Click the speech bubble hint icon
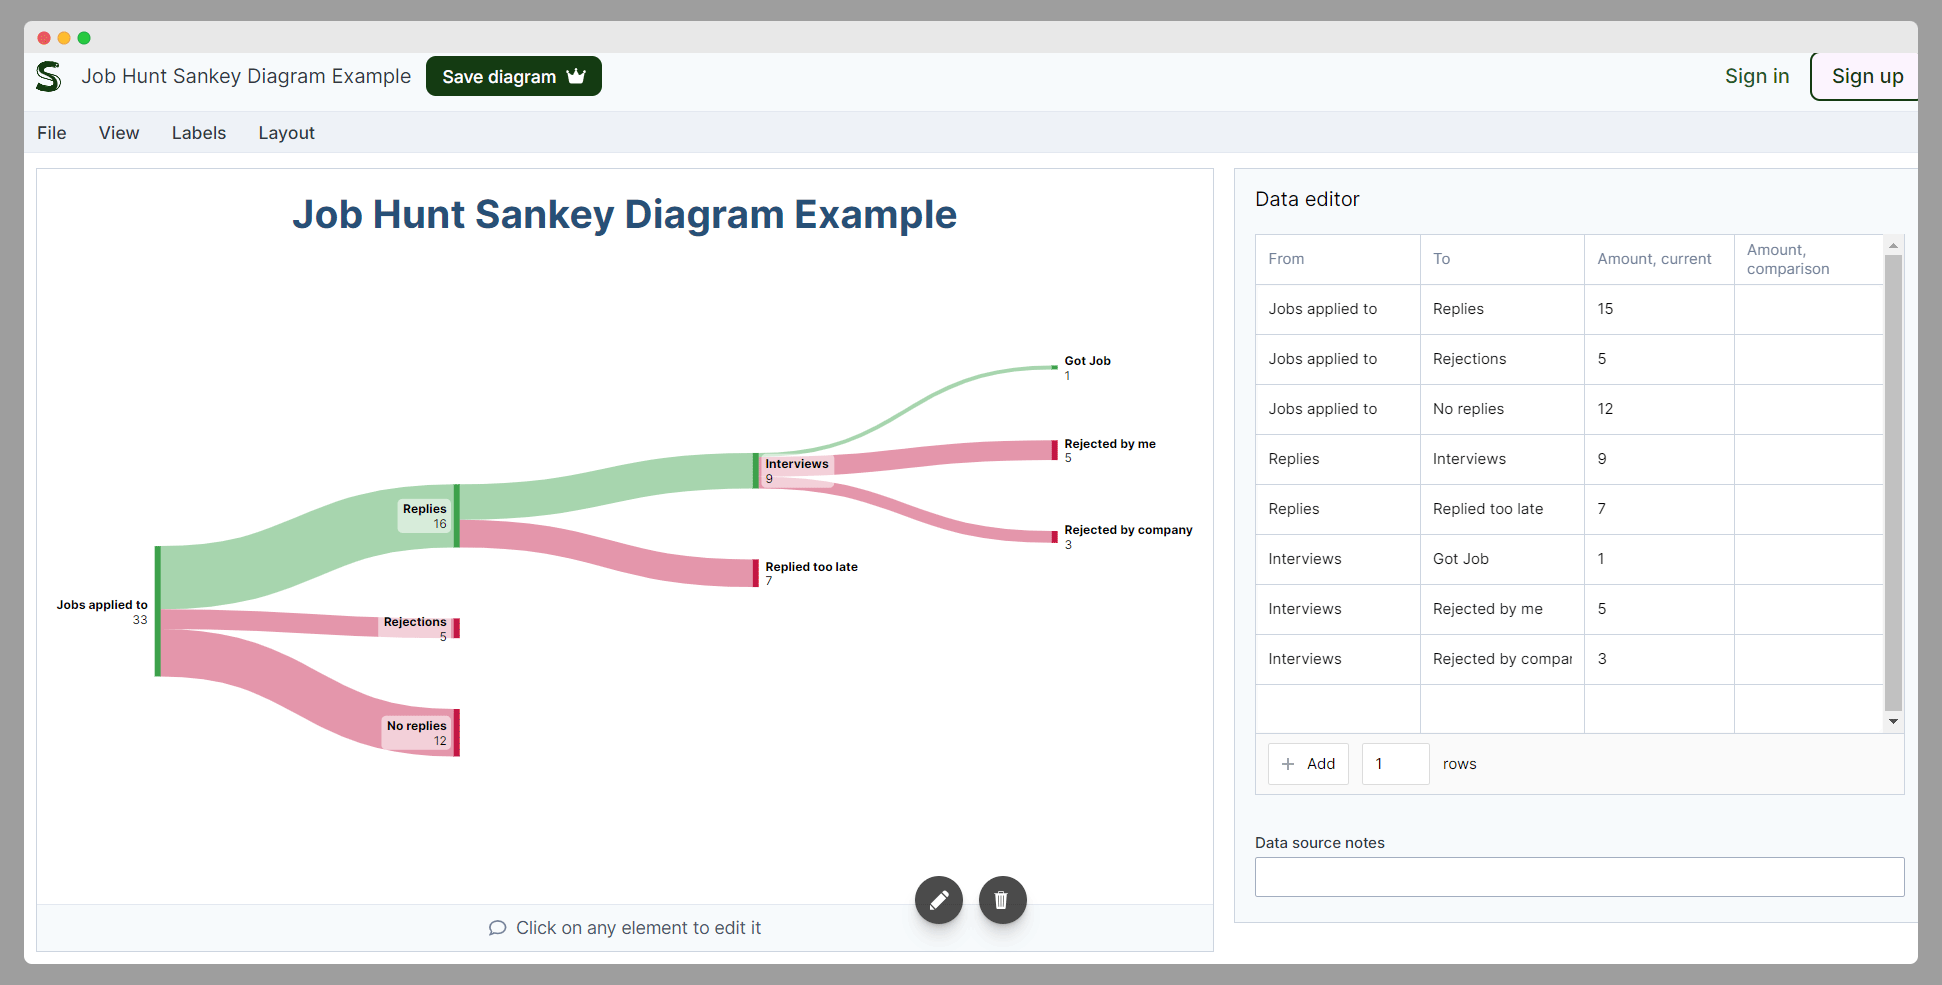The width and height of the screenshot is (1942, 985). (x=497, y=928)
